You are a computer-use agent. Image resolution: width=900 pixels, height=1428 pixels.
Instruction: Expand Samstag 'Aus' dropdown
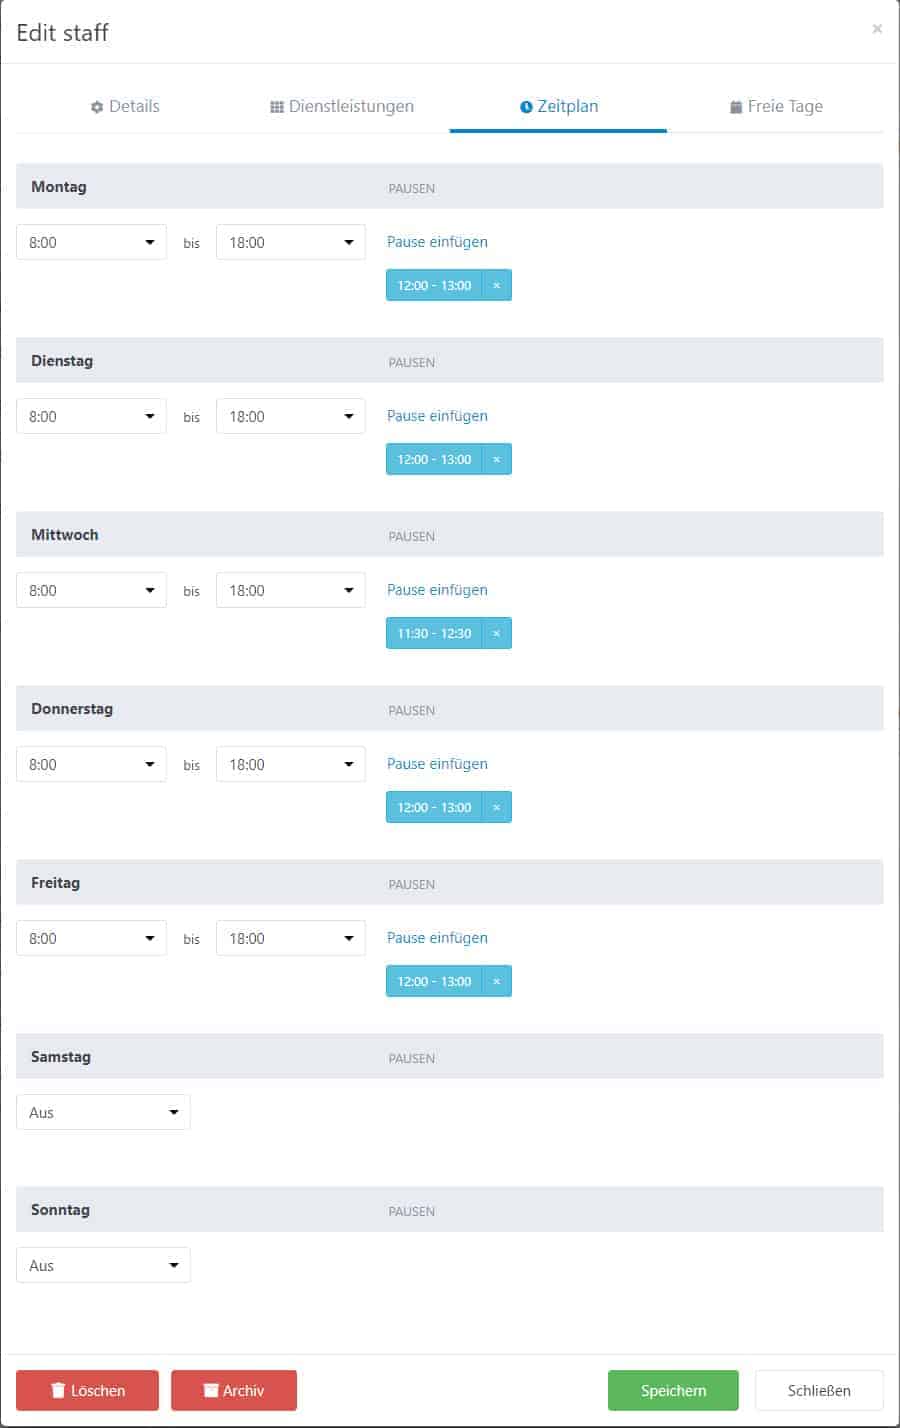(103, 1112)
